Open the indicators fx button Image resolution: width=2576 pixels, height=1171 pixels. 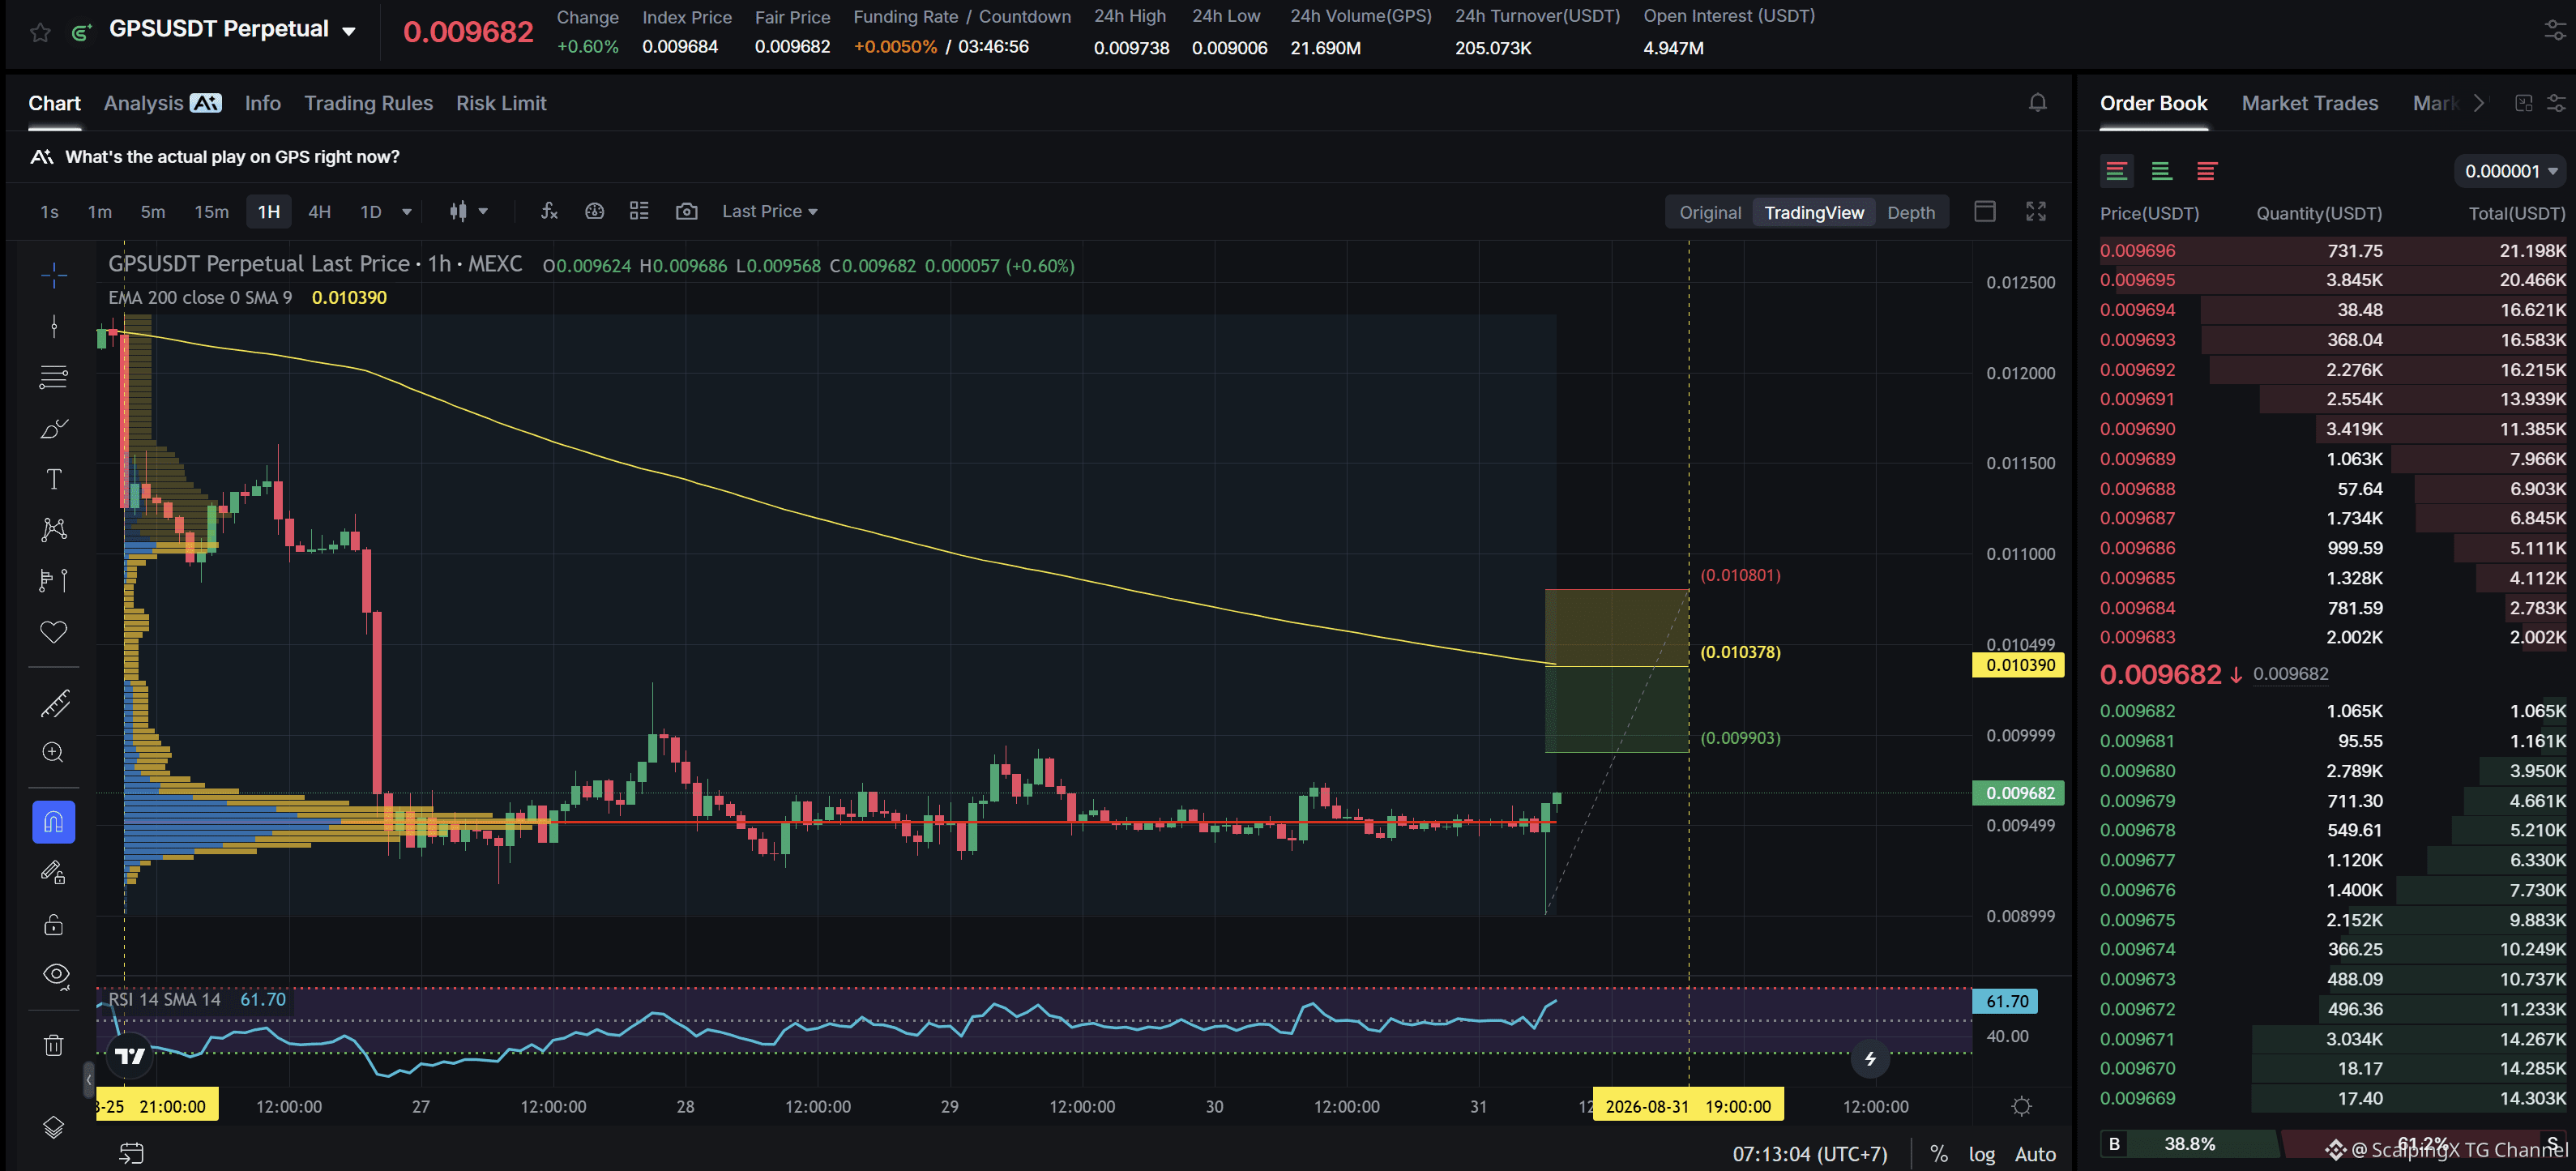(549, 211)
